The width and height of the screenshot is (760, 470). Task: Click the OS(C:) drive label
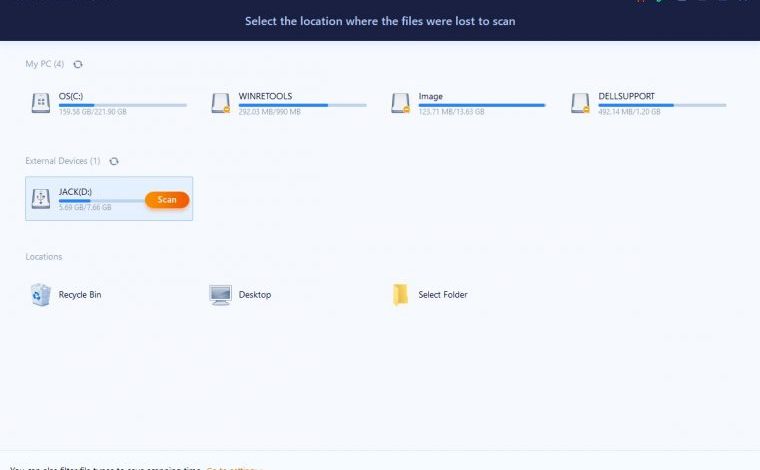tap(71, 96)
